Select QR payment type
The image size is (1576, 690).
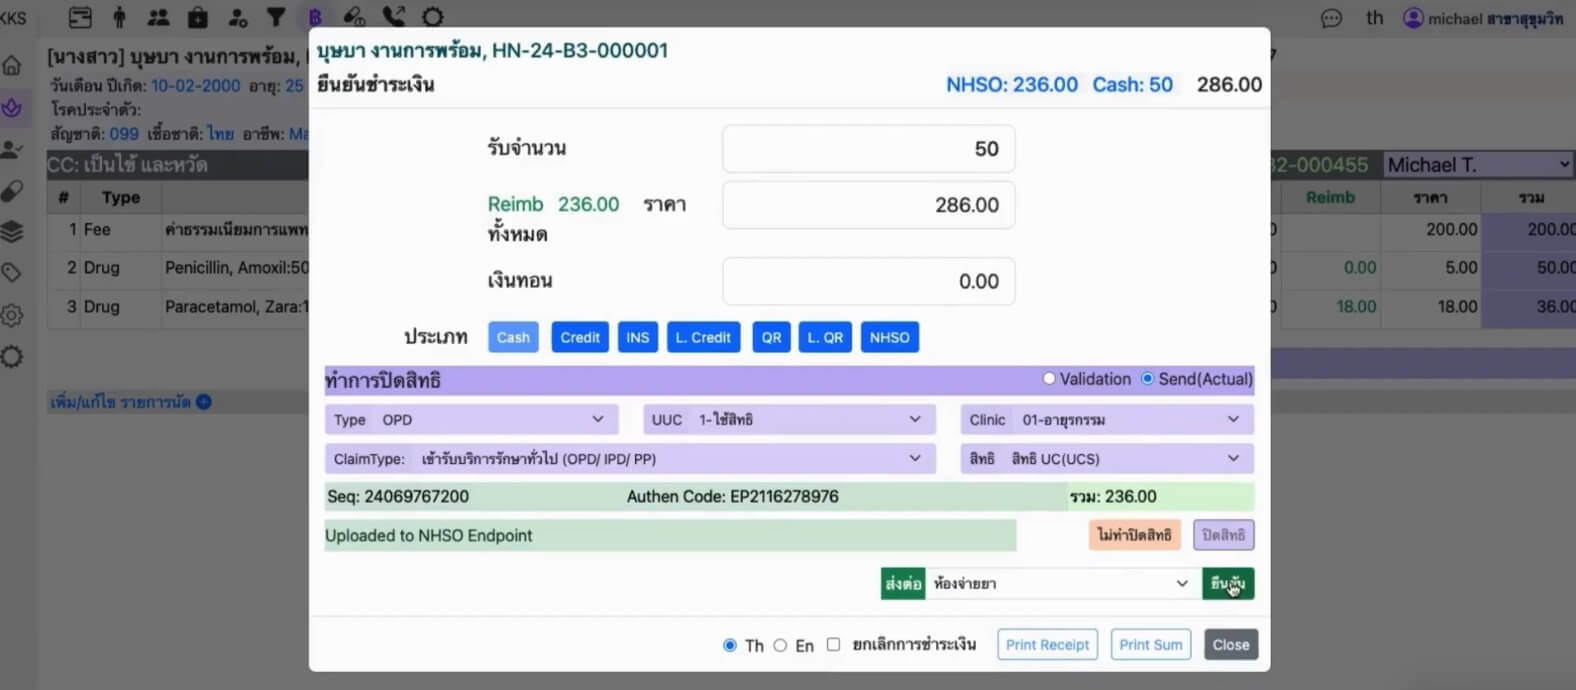click(771, 337)
